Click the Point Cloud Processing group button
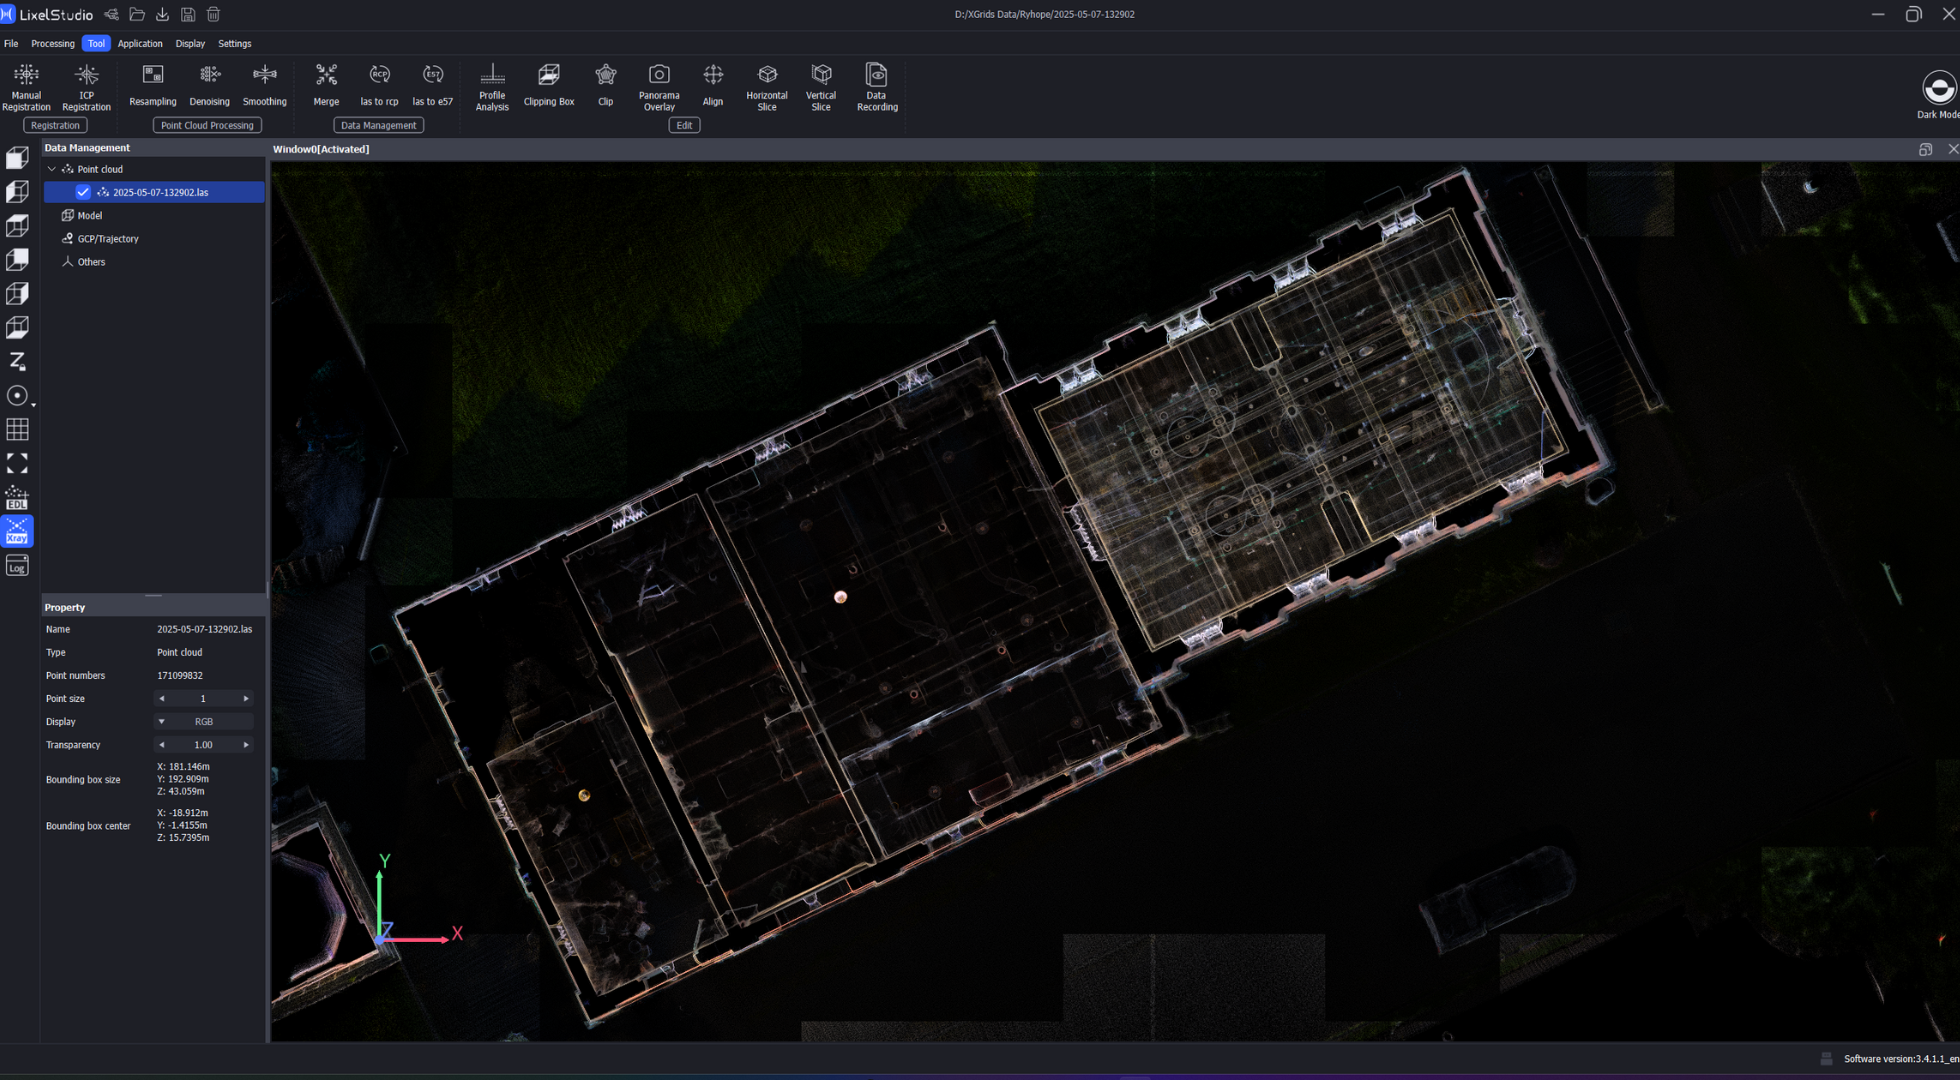1960x1080 pixels. pyautogui.click(x=207, y=125)
